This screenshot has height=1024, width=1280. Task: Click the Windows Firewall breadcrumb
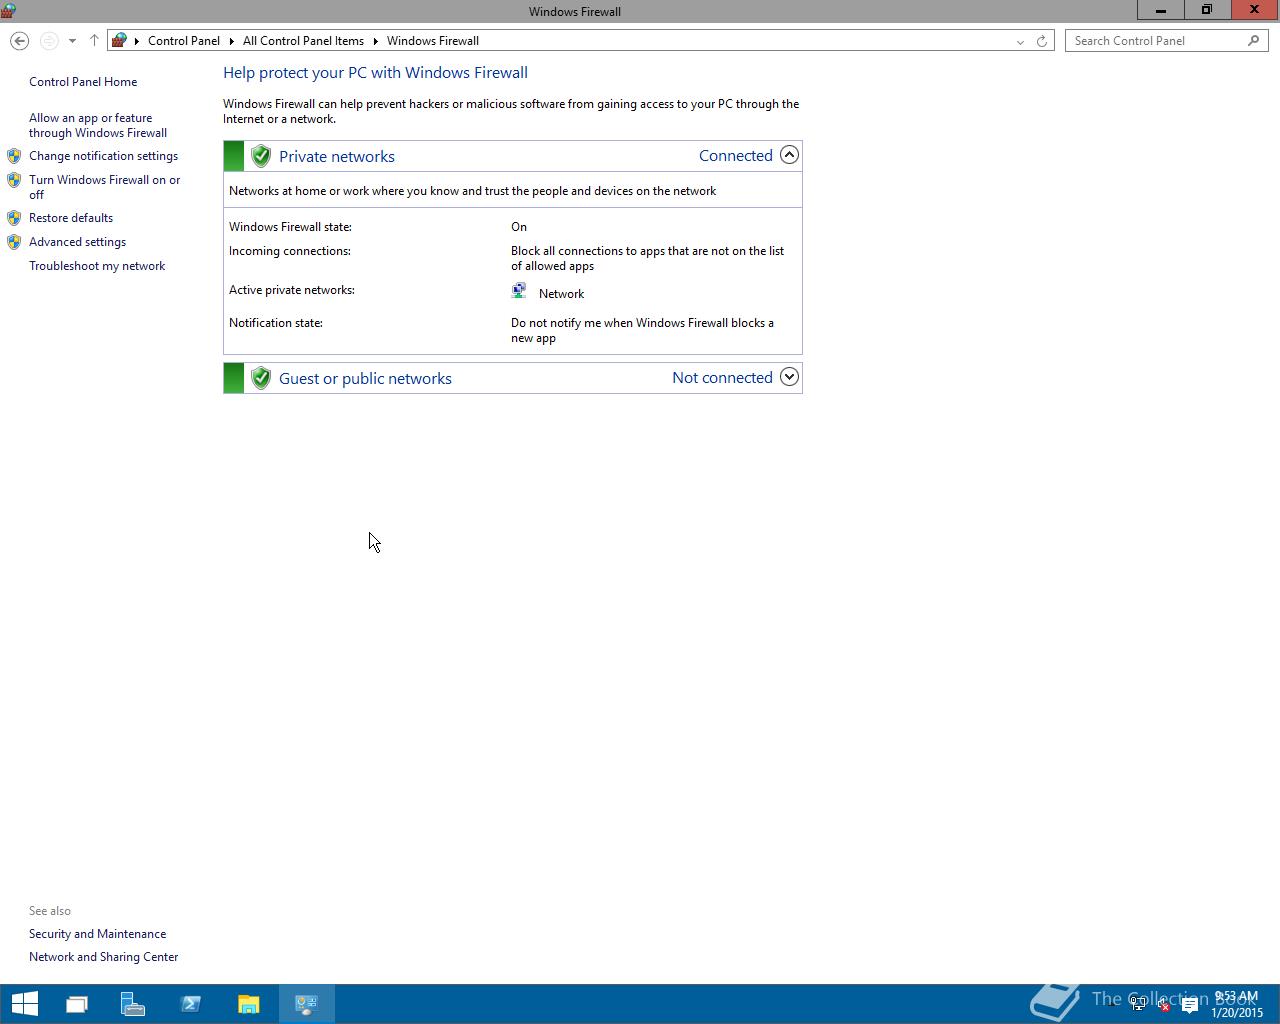coord(433,41)
